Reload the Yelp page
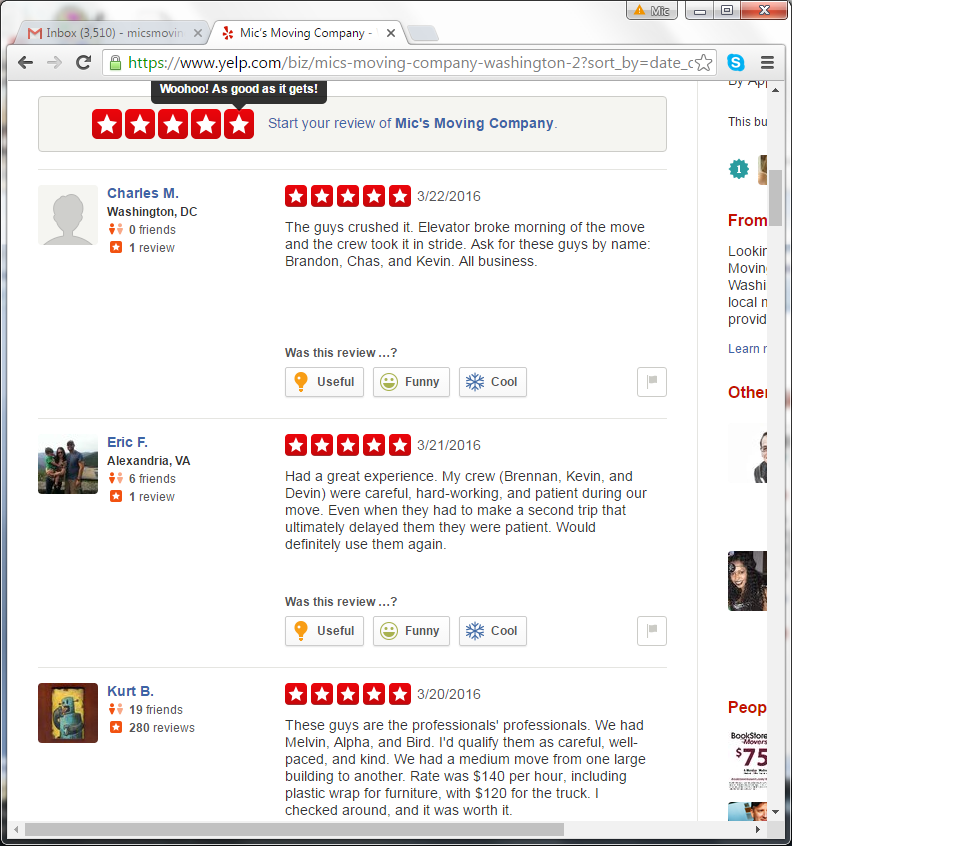The width and height of the screenshot is (960, 846). pos(84,62)
